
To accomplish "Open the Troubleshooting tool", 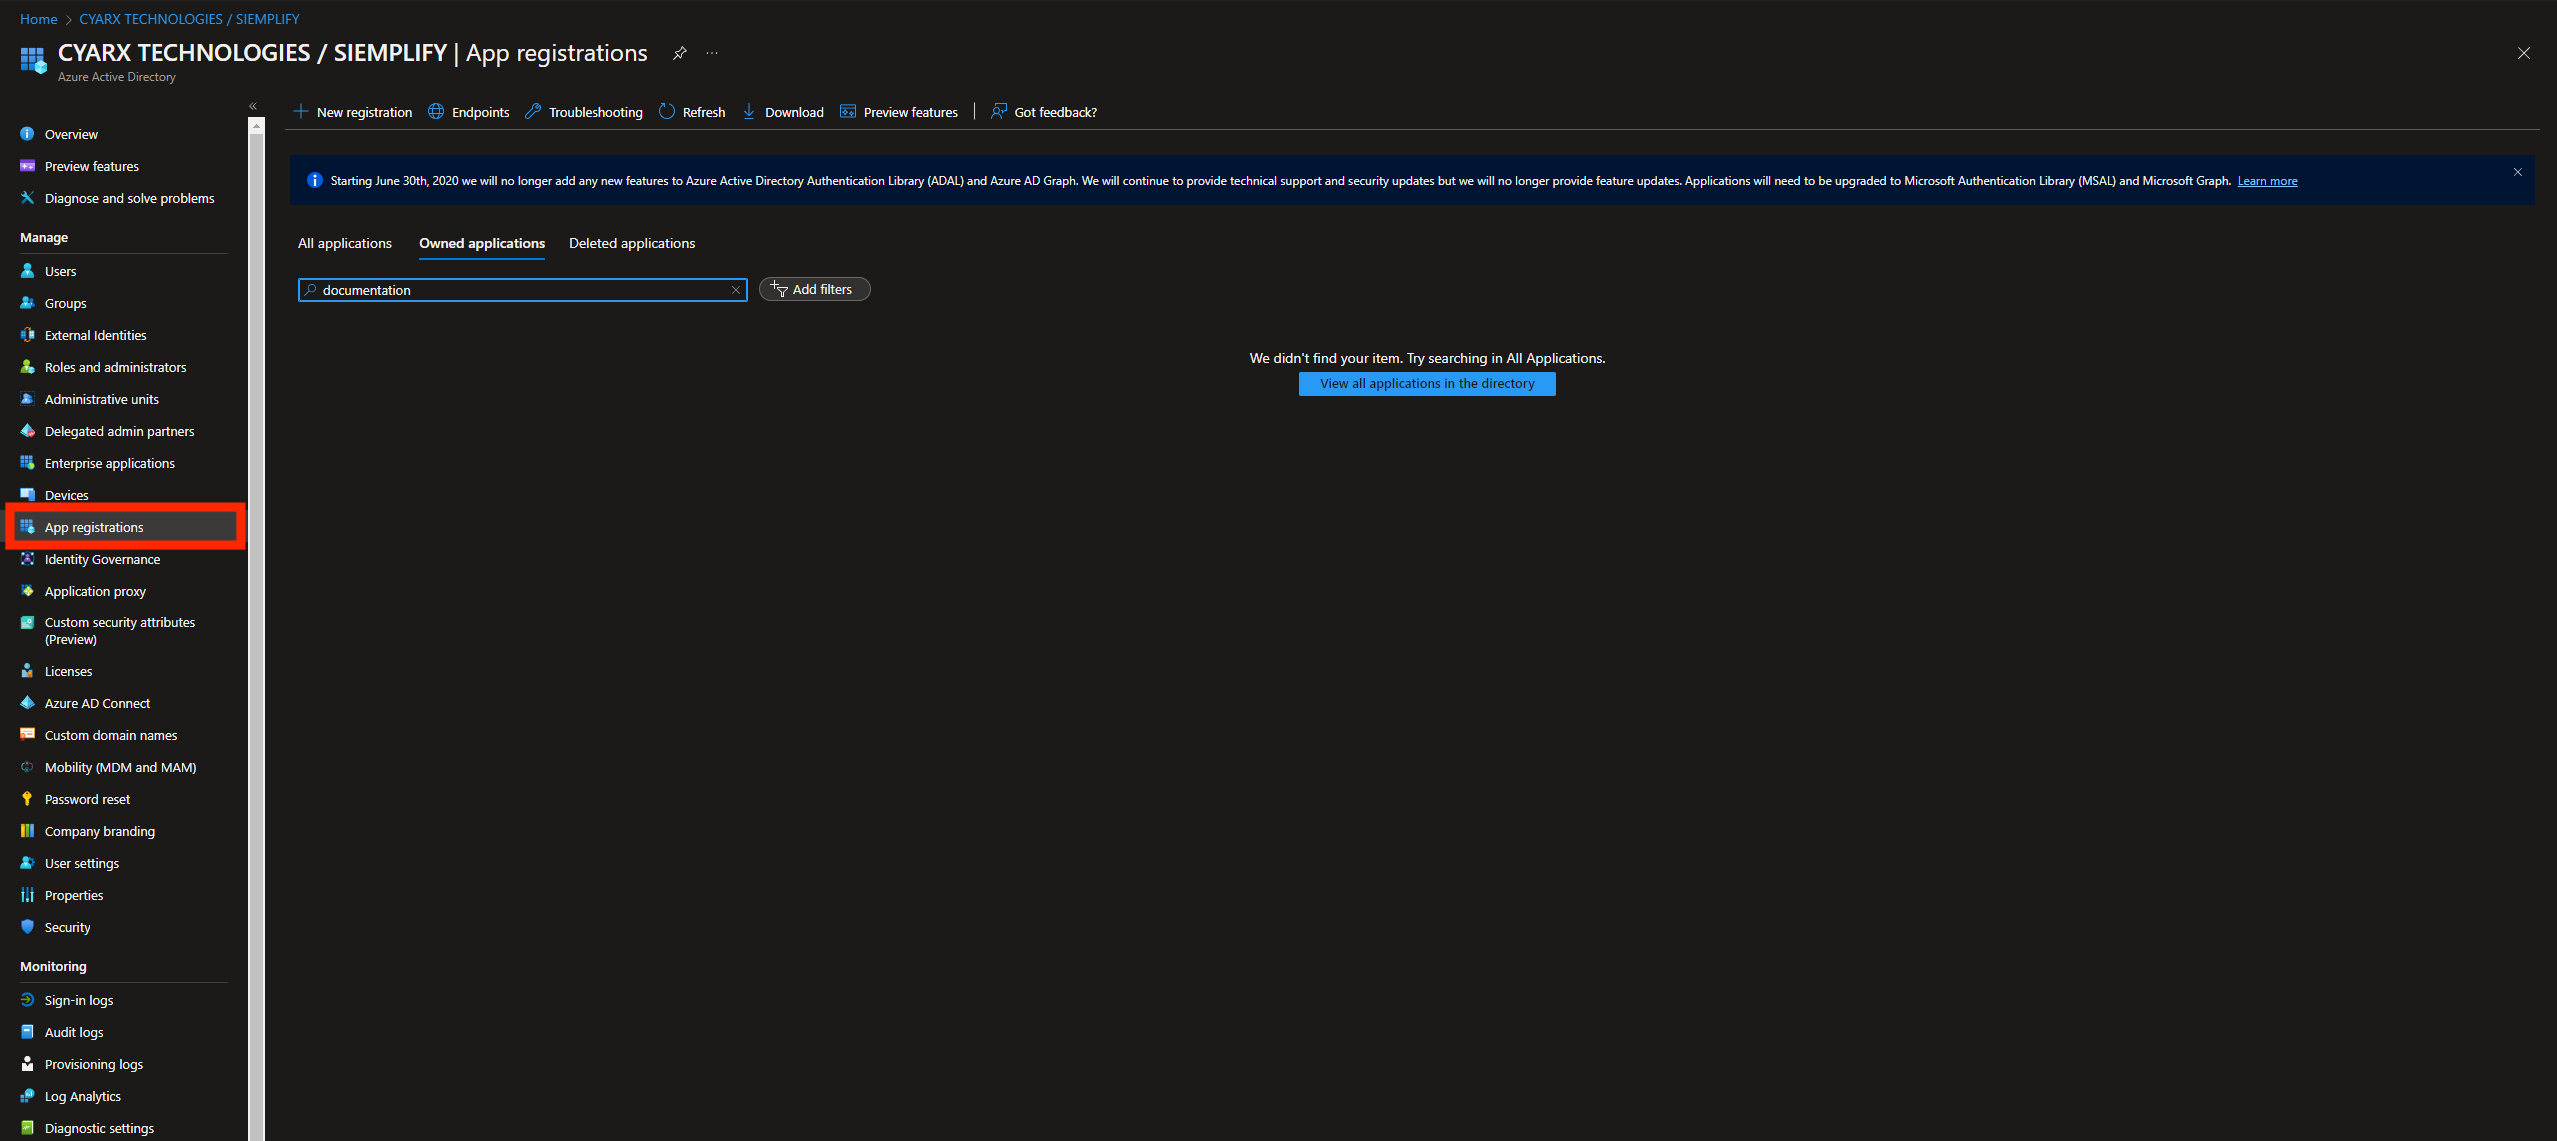I will tap(583, 111).
